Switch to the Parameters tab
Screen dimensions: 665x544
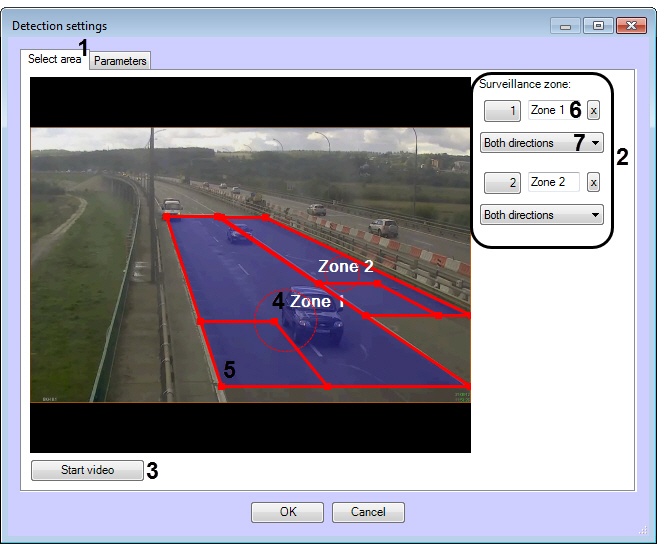(x=120, y=61)
